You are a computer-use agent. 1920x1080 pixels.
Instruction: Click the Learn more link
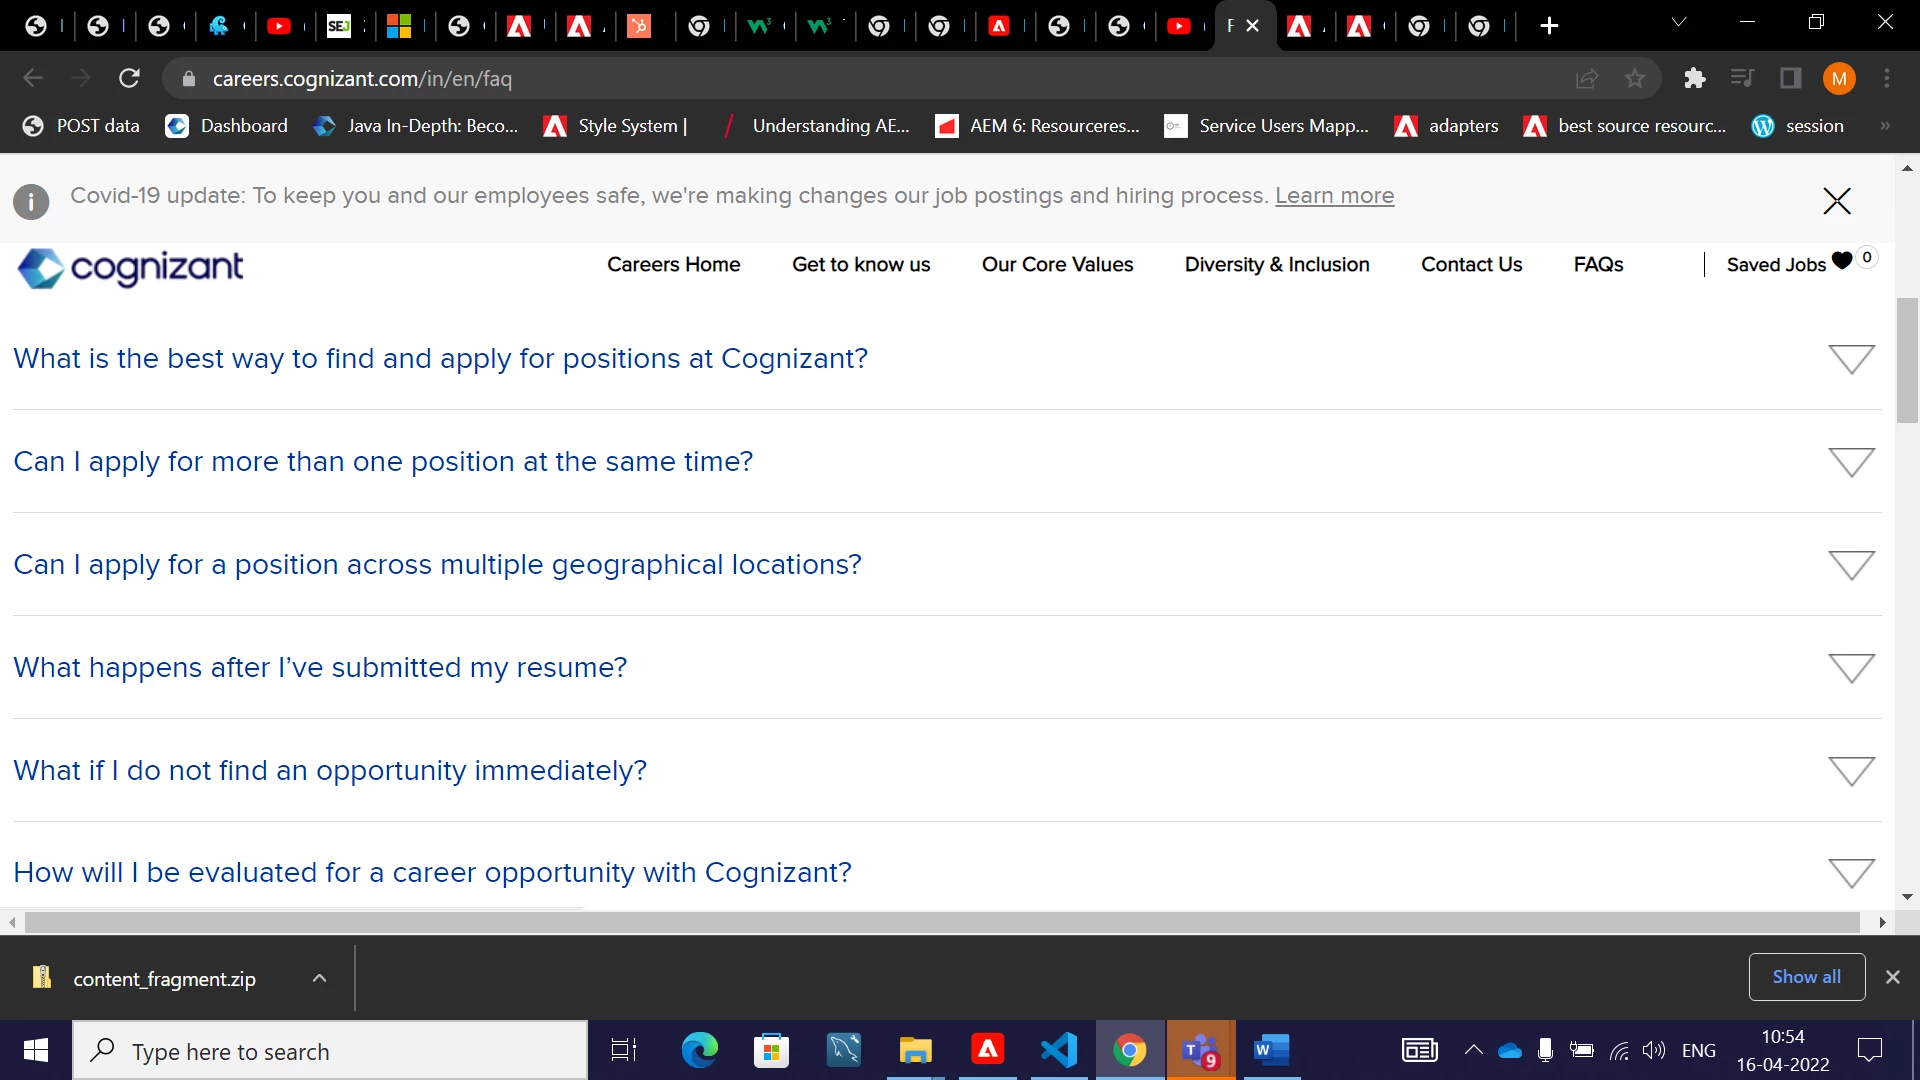1334,196
